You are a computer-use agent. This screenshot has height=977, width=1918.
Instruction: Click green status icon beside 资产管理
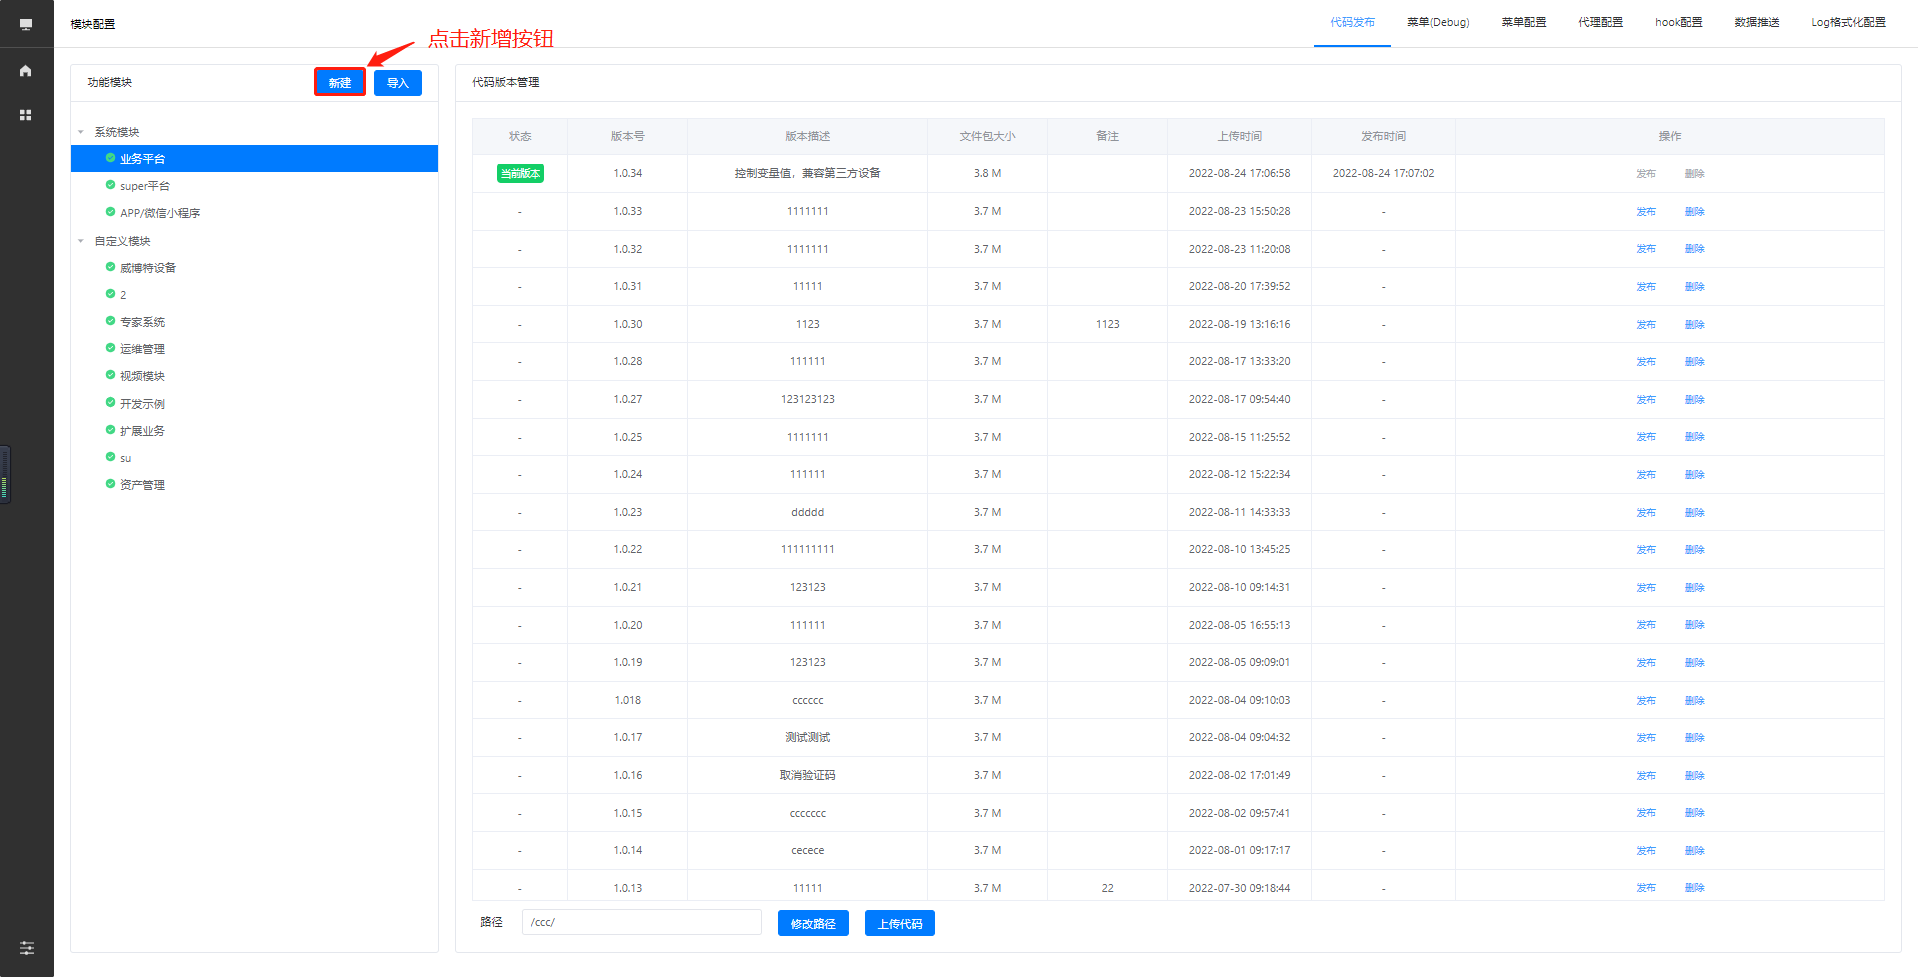110,484
